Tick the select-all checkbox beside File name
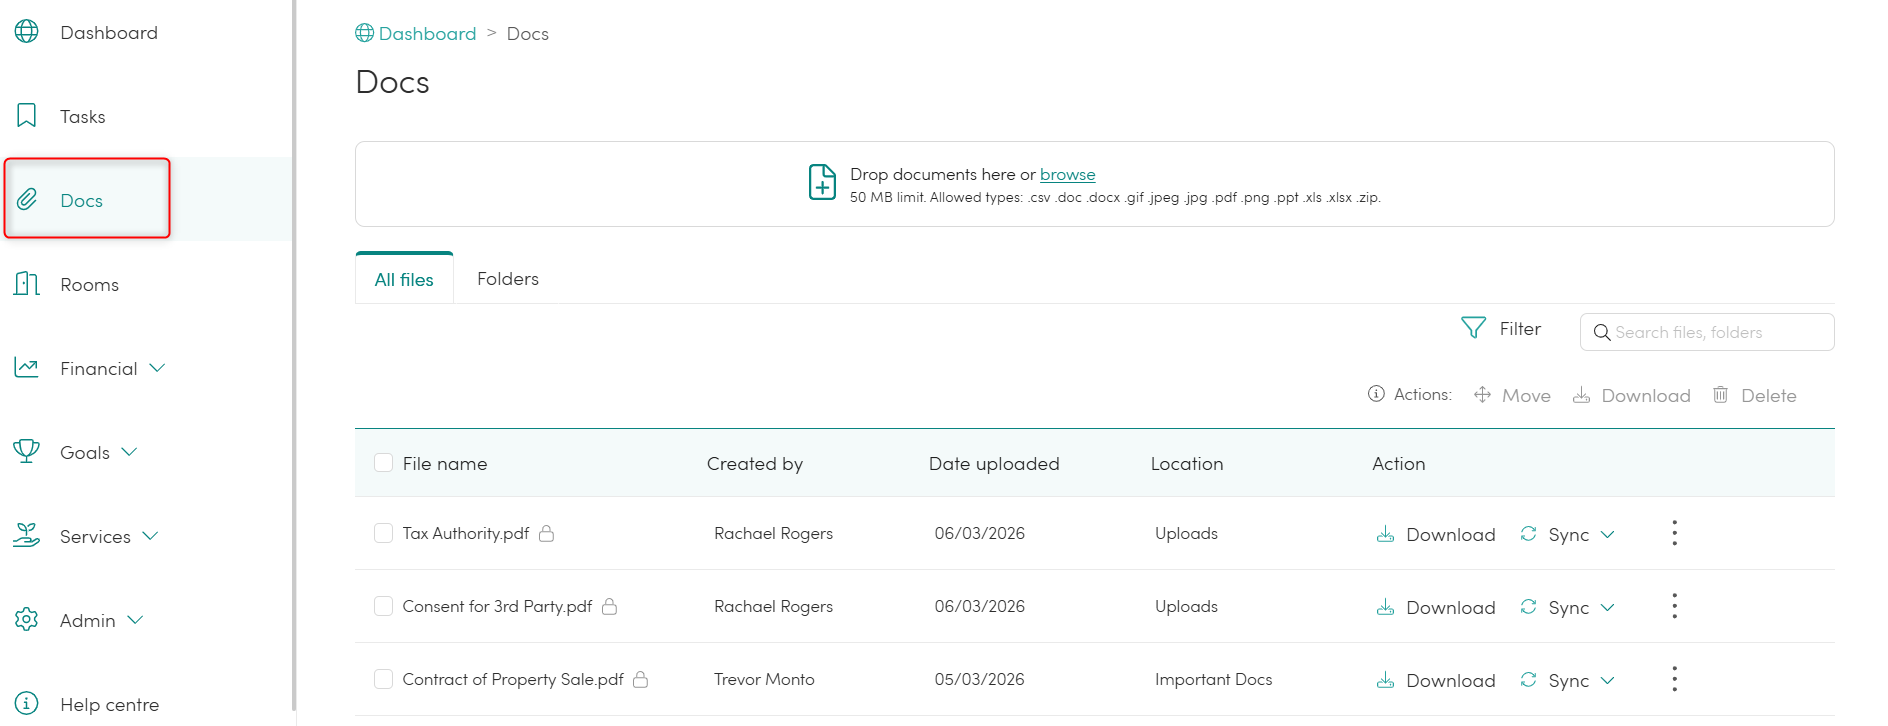This screenshot has height=726, width=1888. (x=383, y=463)
